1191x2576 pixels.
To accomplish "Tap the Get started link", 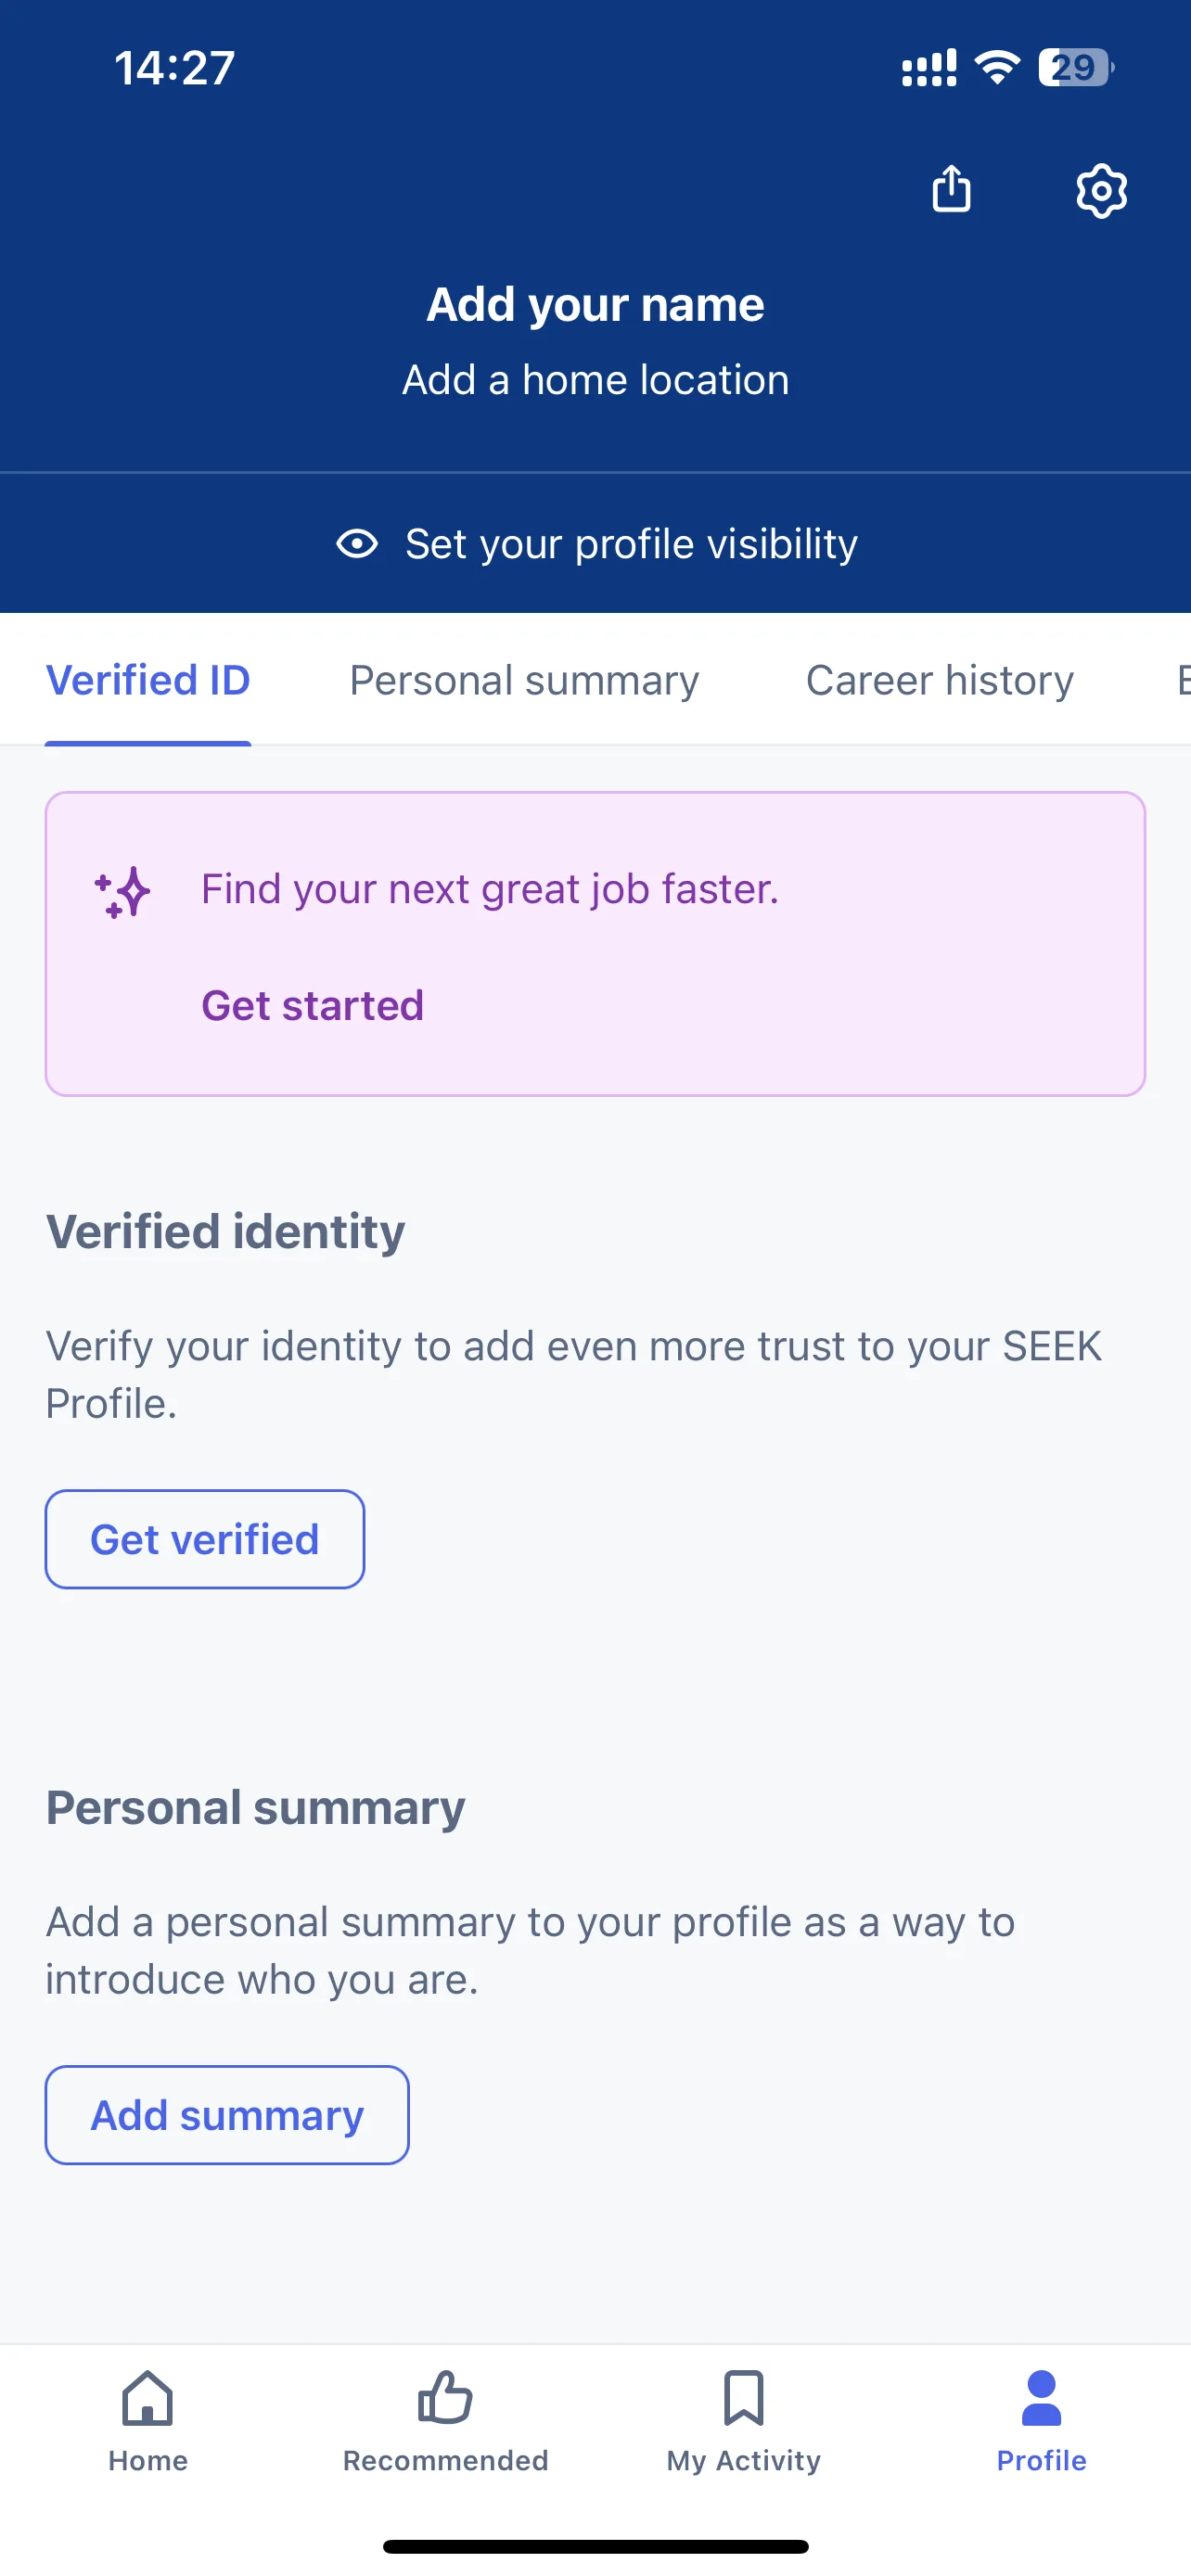I will (x=313, y=1005).
